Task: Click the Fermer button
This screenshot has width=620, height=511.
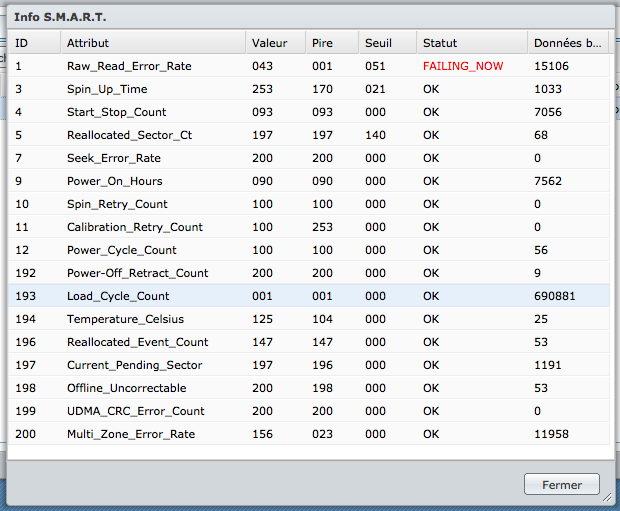Action: tap(561, 484)
